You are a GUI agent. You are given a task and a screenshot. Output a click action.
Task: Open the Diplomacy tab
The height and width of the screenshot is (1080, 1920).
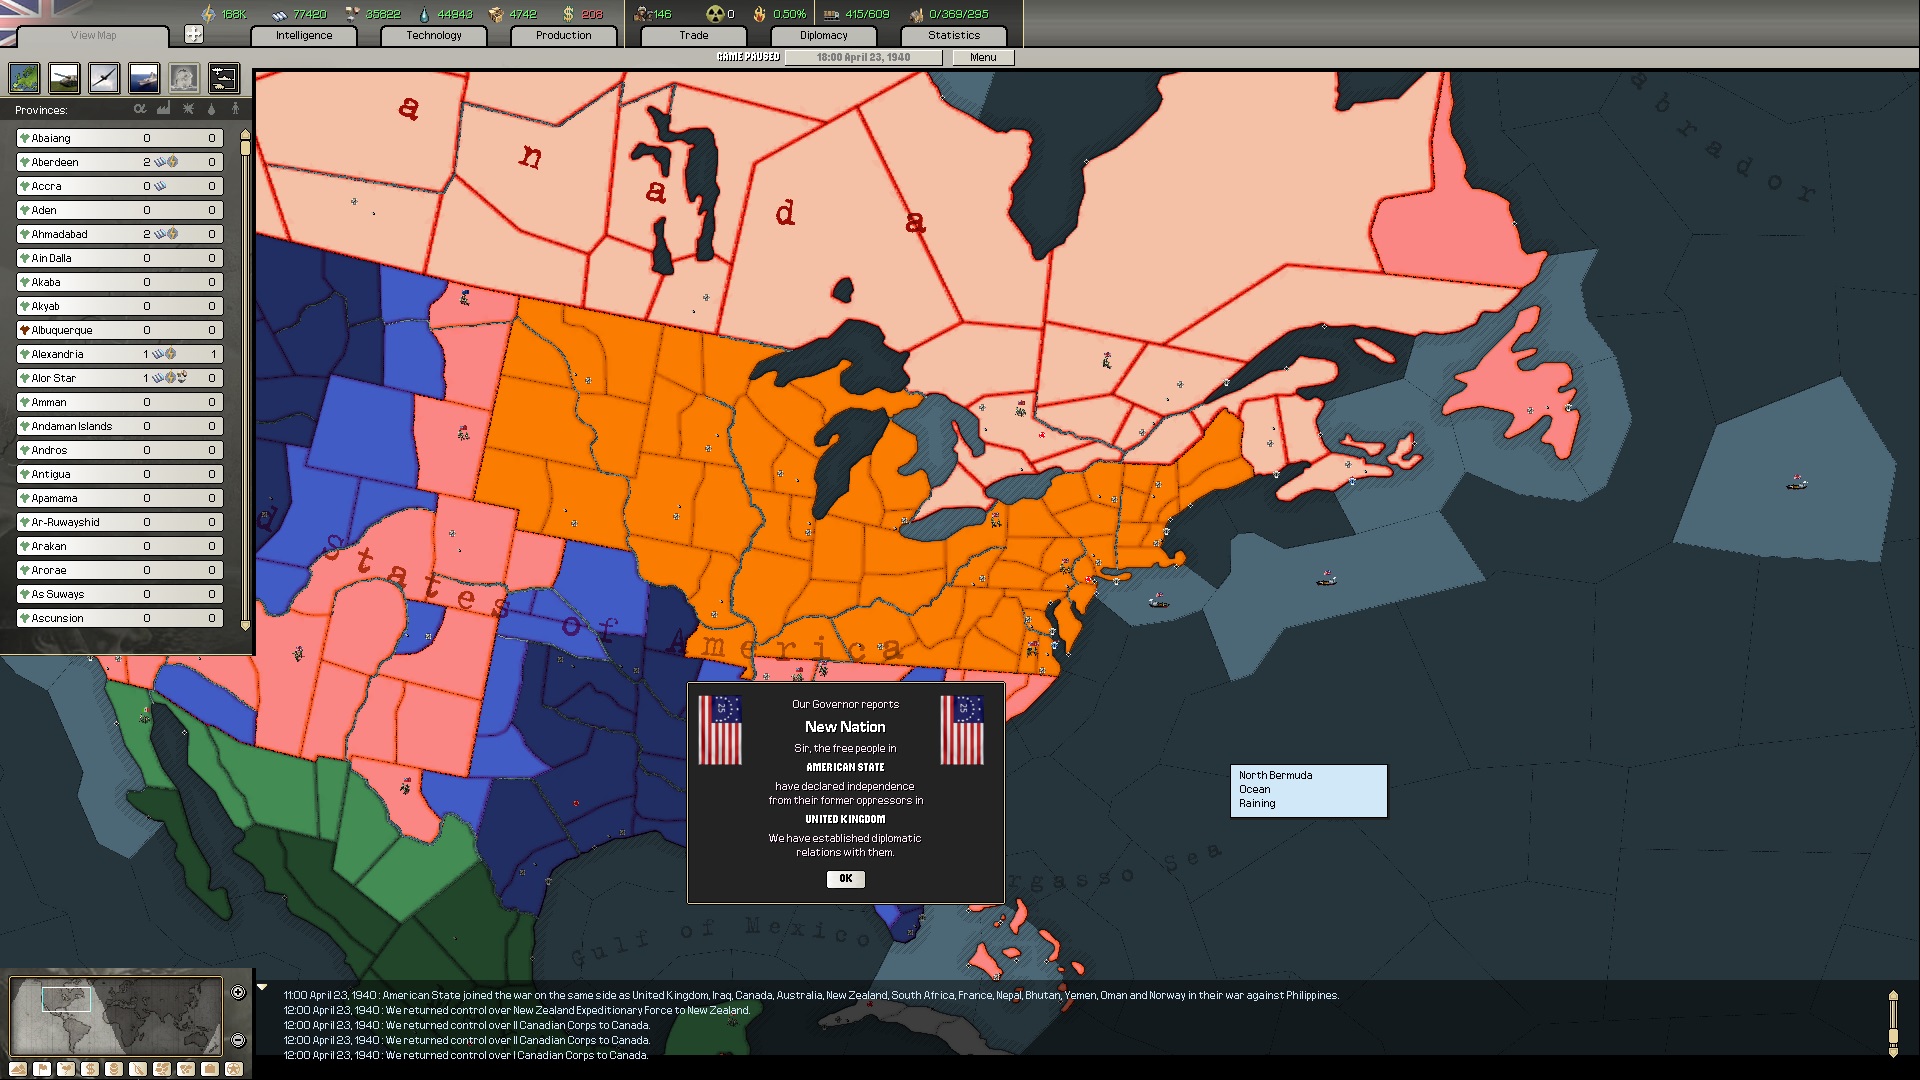pyautogui.click(x=823, y=35)
